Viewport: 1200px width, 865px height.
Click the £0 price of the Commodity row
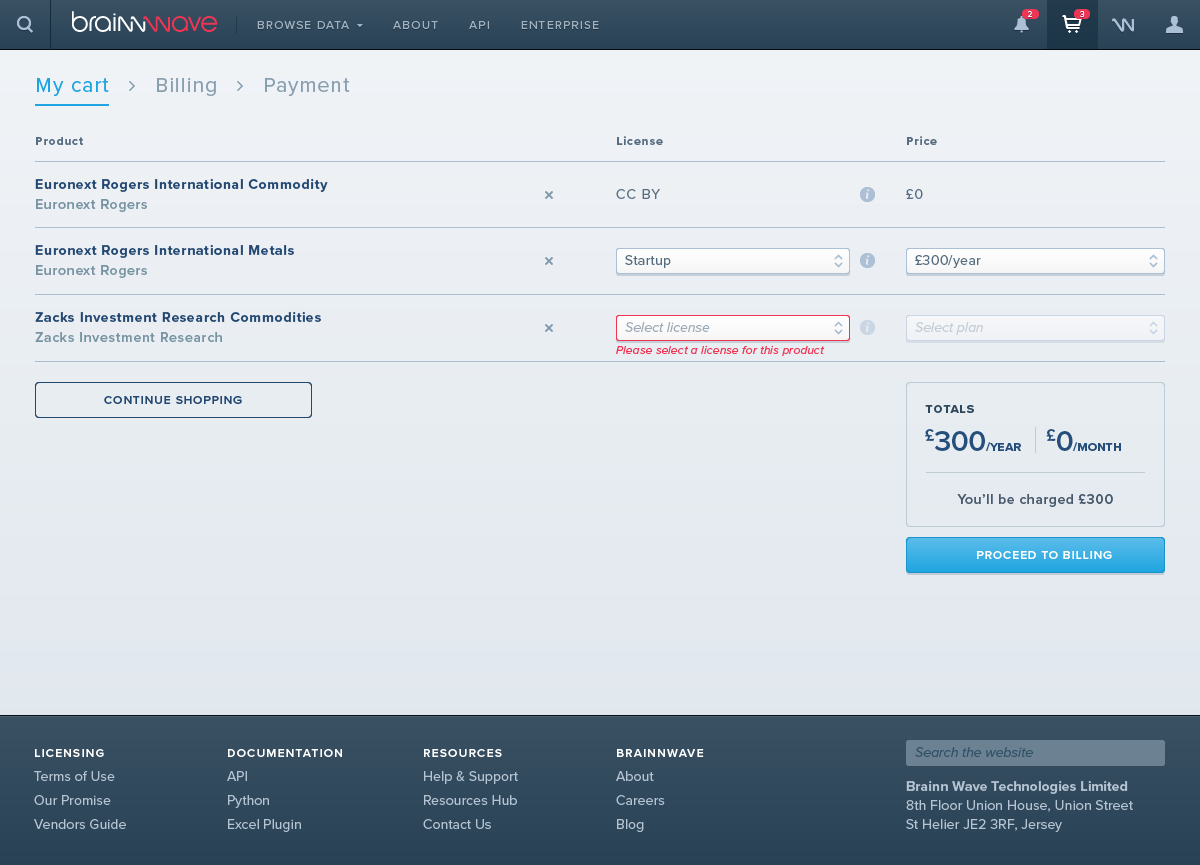[x=915, y=195]
